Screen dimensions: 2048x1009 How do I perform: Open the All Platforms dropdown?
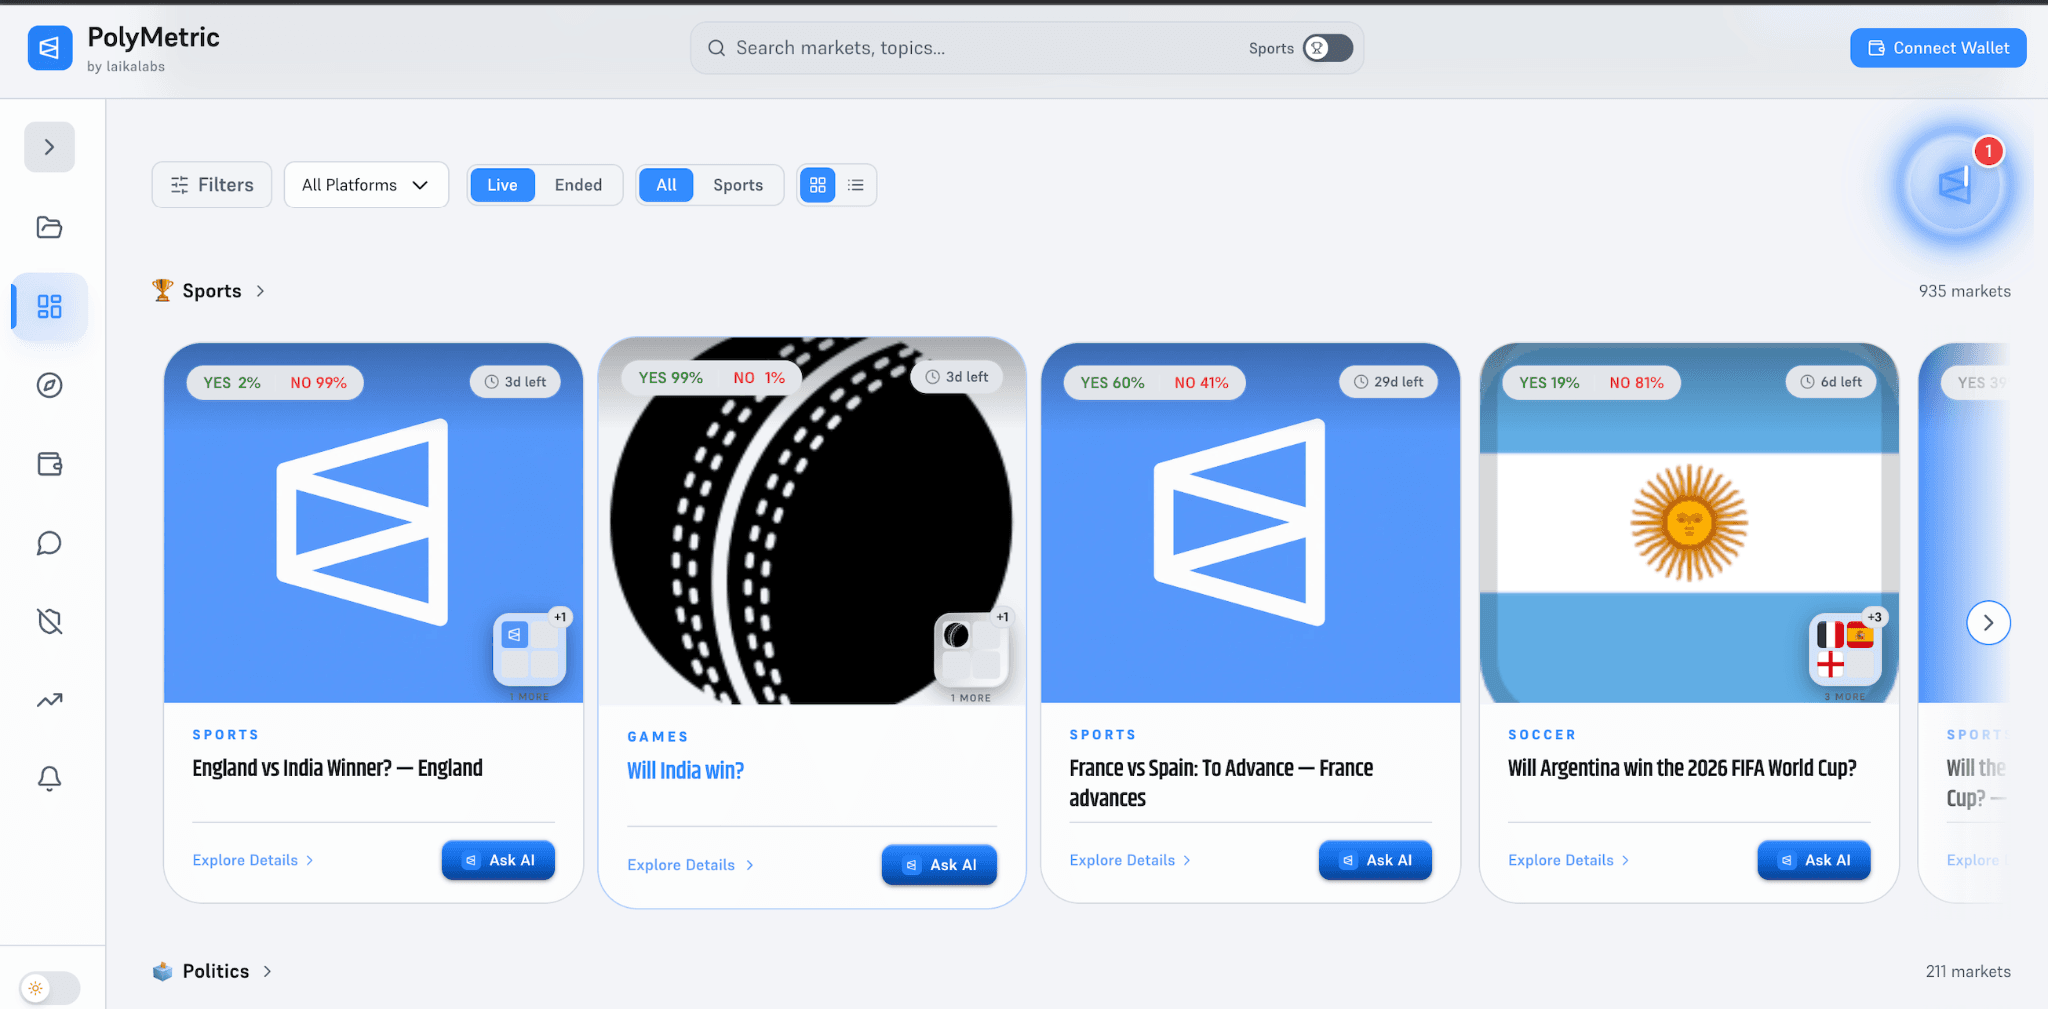point(366,185)
